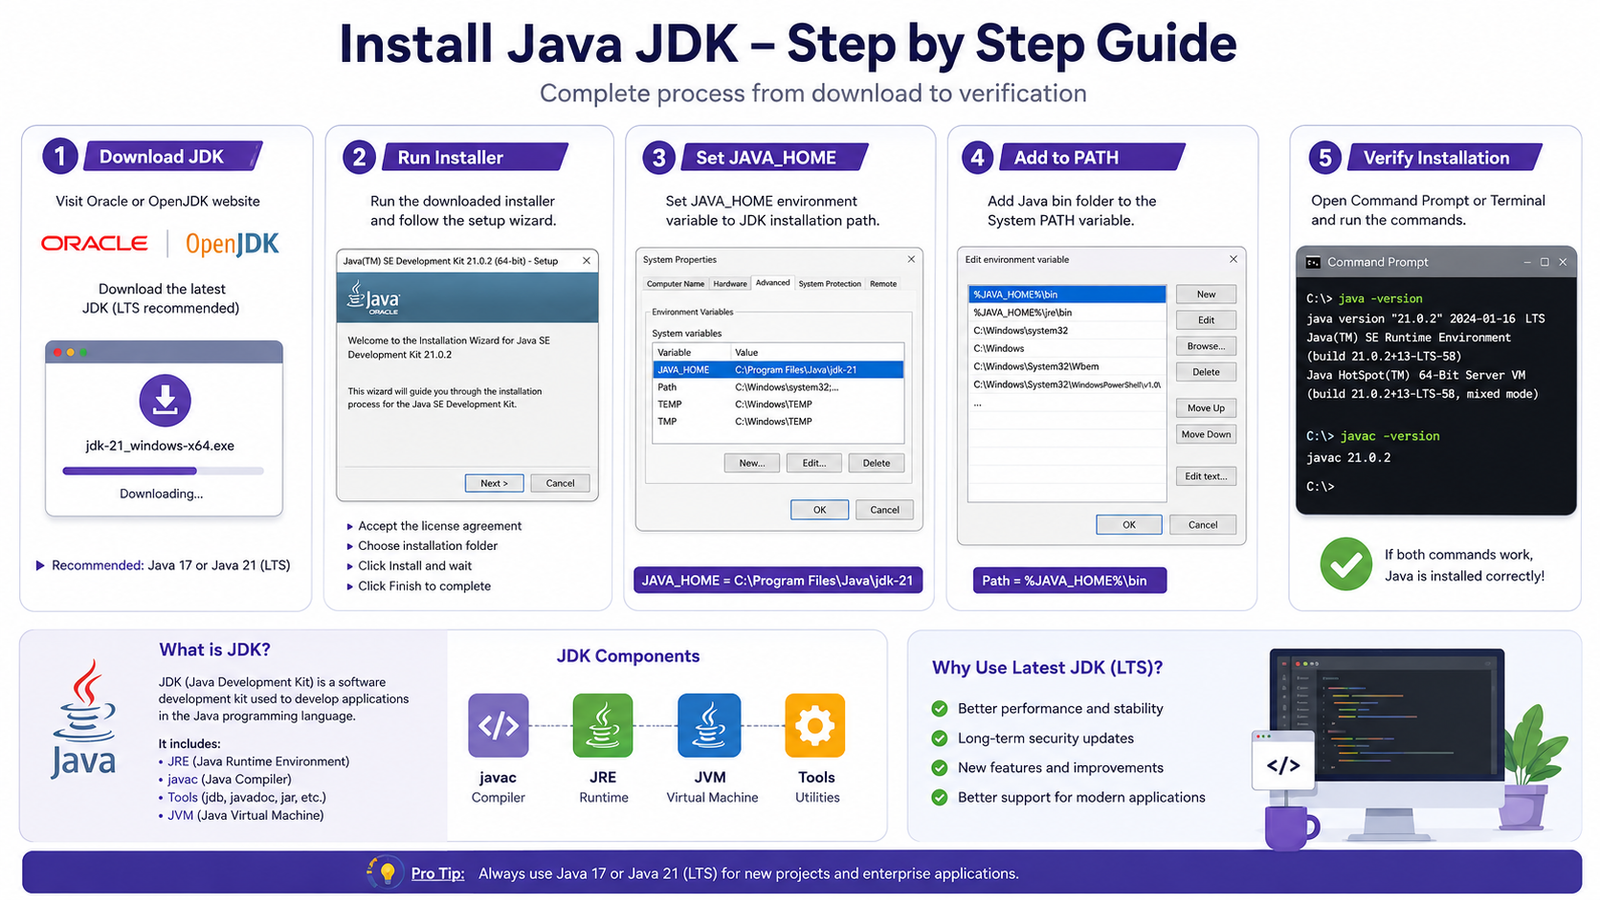Click Delete in Edit environment variable dialog
This screenshot has height=900, width=1600.
point(1206,372)
